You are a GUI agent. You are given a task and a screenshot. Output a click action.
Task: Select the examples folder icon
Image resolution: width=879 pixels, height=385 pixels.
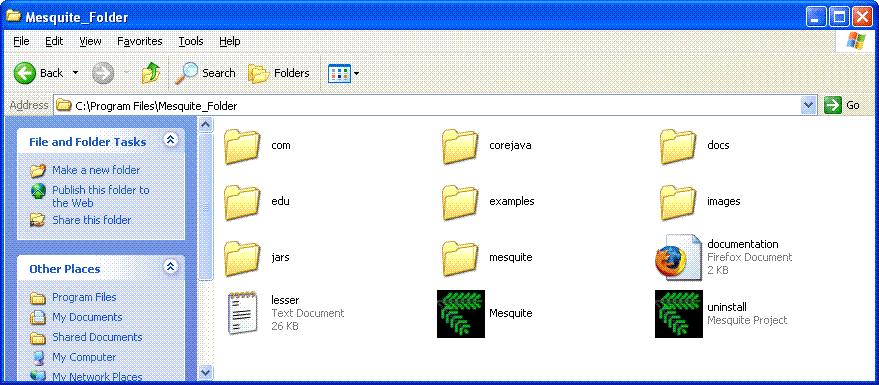[x=460, y=202]
